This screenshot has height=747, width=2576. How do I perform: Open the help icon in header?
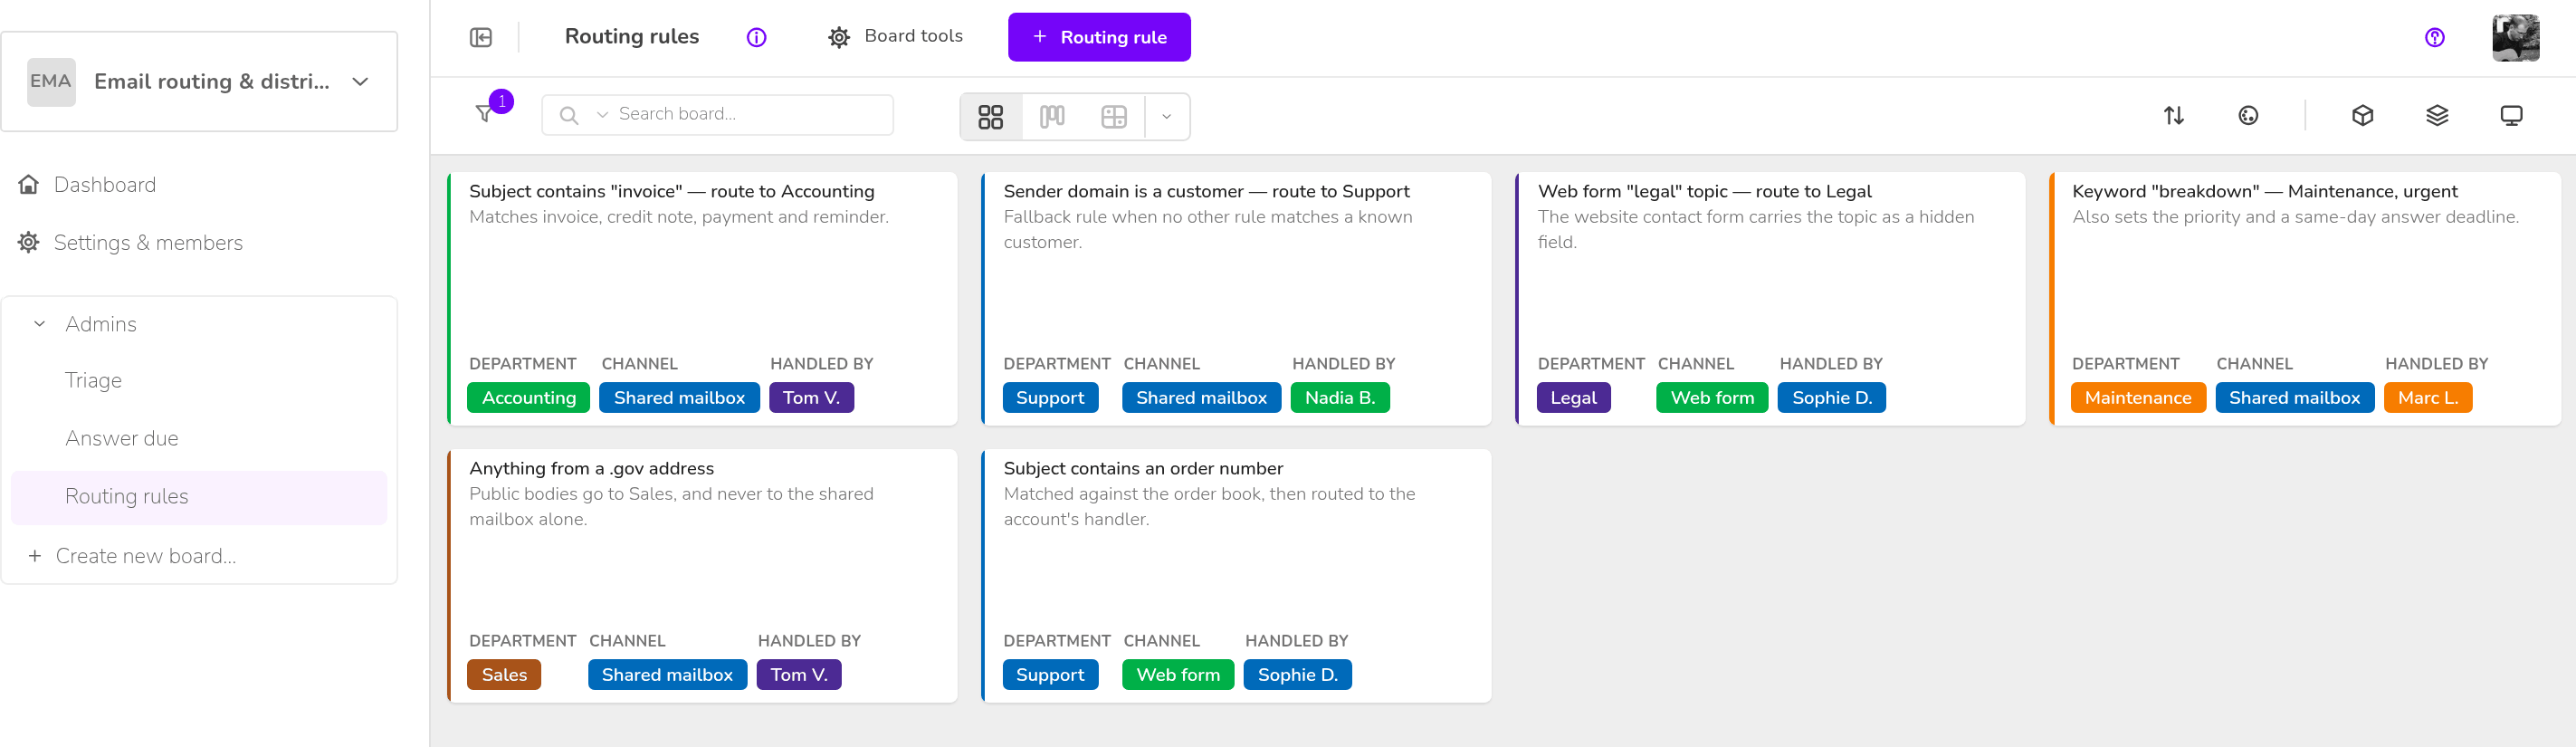tap(2434, 37)
